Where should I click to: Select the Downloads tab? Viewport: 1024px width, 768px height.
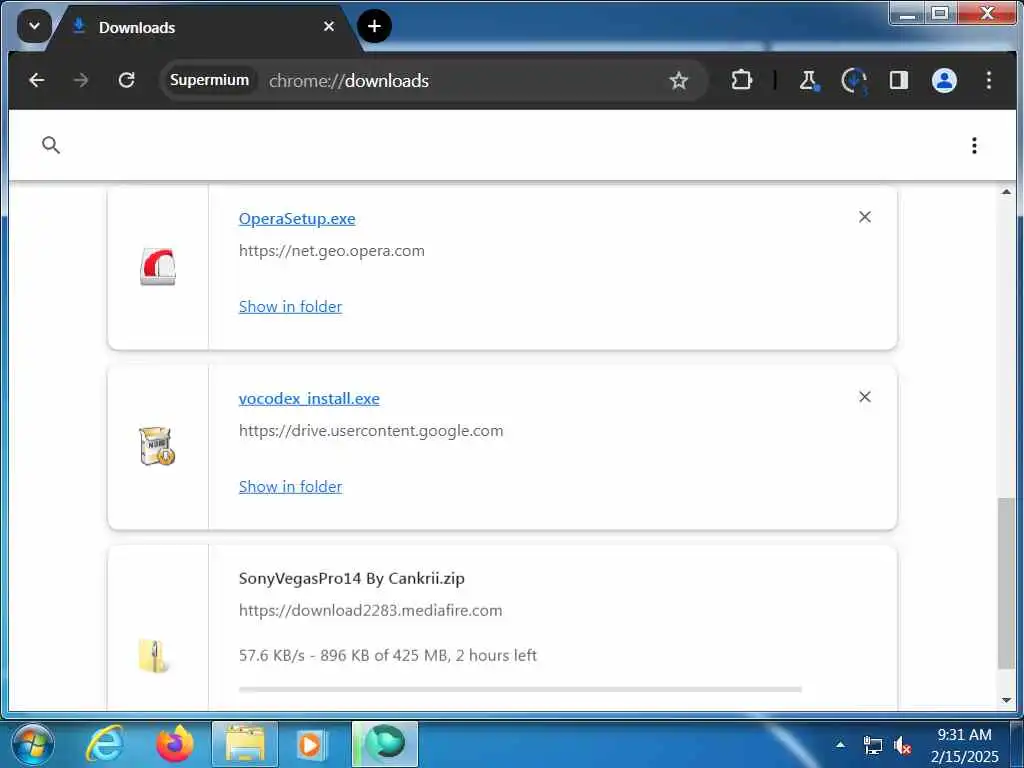202,27
